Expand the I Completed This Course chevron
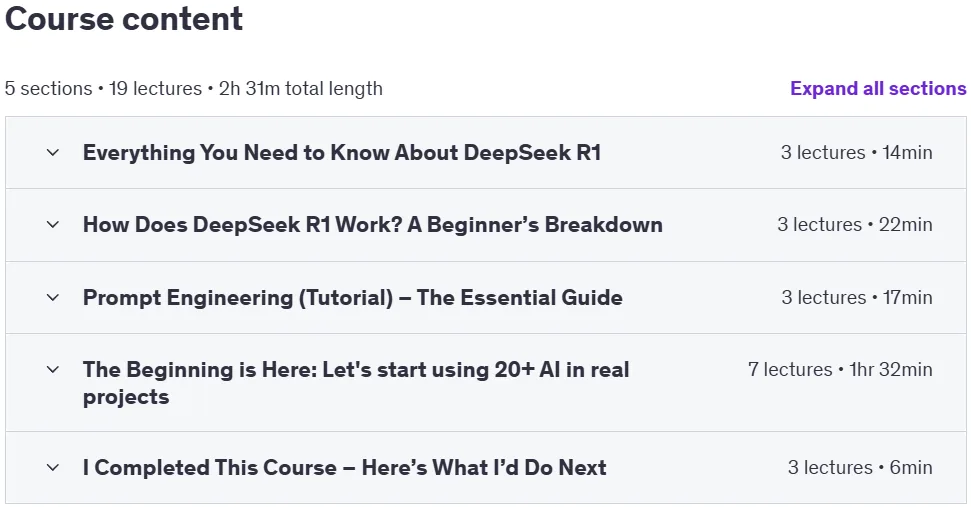Image resolution: width=971 pixels, height=507 pixels. [53, 468]
